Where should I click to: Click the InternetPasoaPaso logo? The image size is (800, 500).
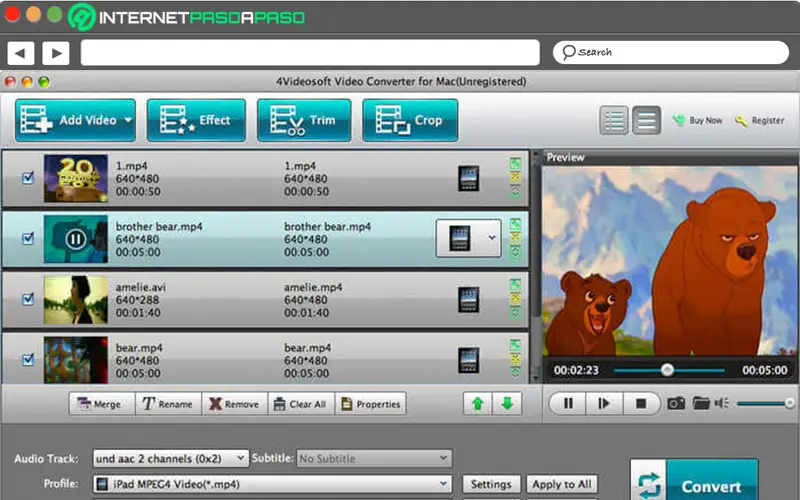pyautogui.click(x=187, y=17)
